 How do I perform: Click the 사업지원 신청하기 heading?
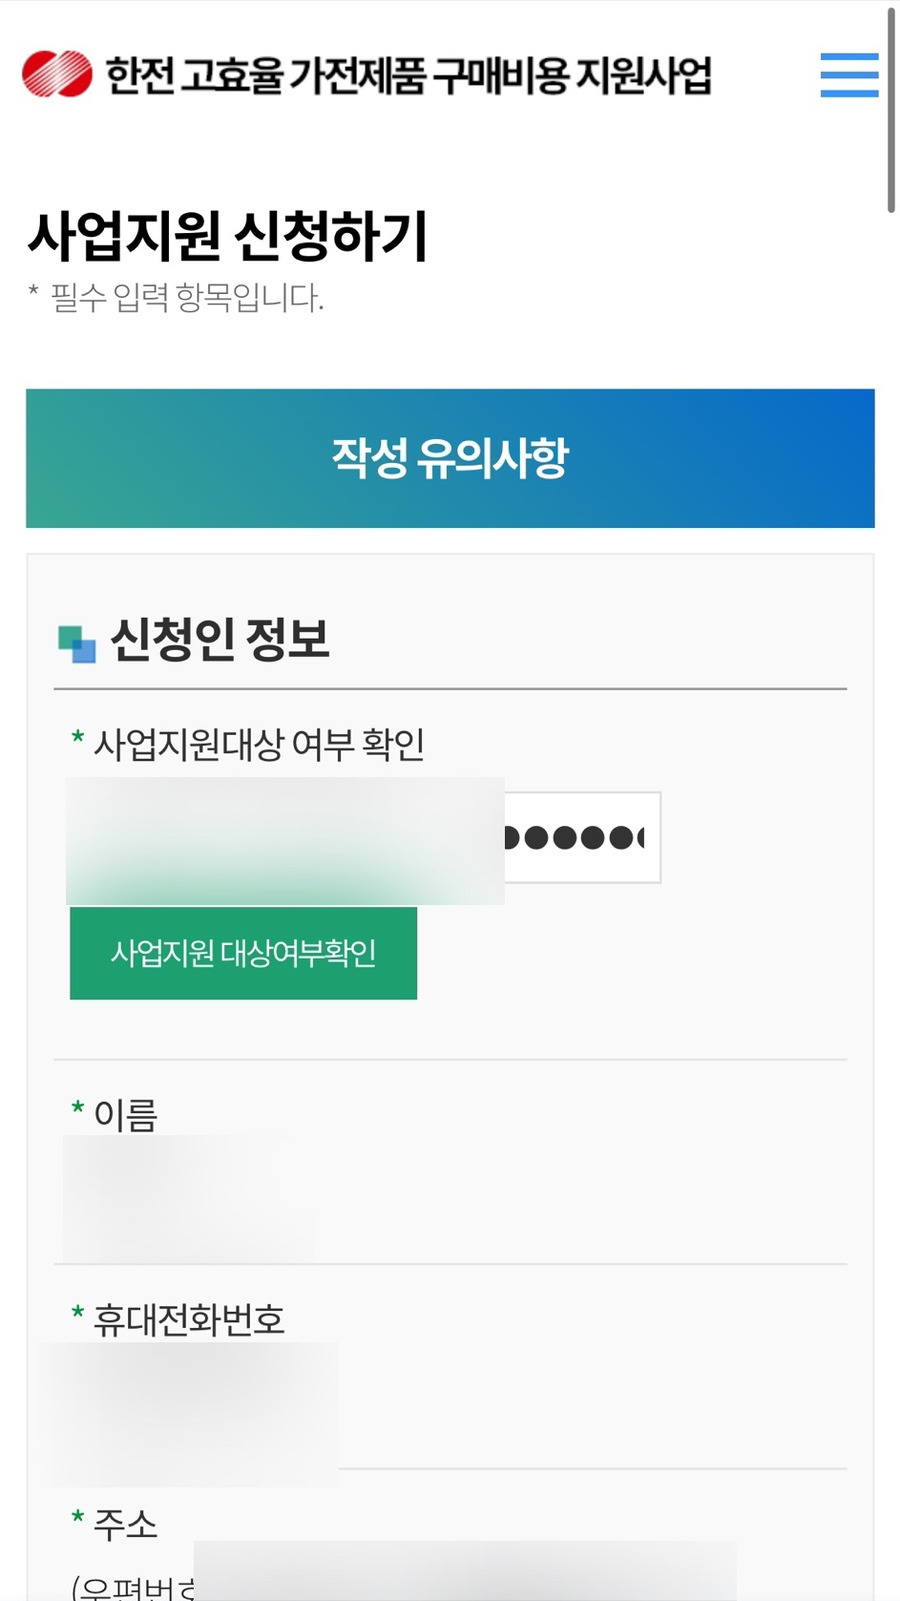228,236
